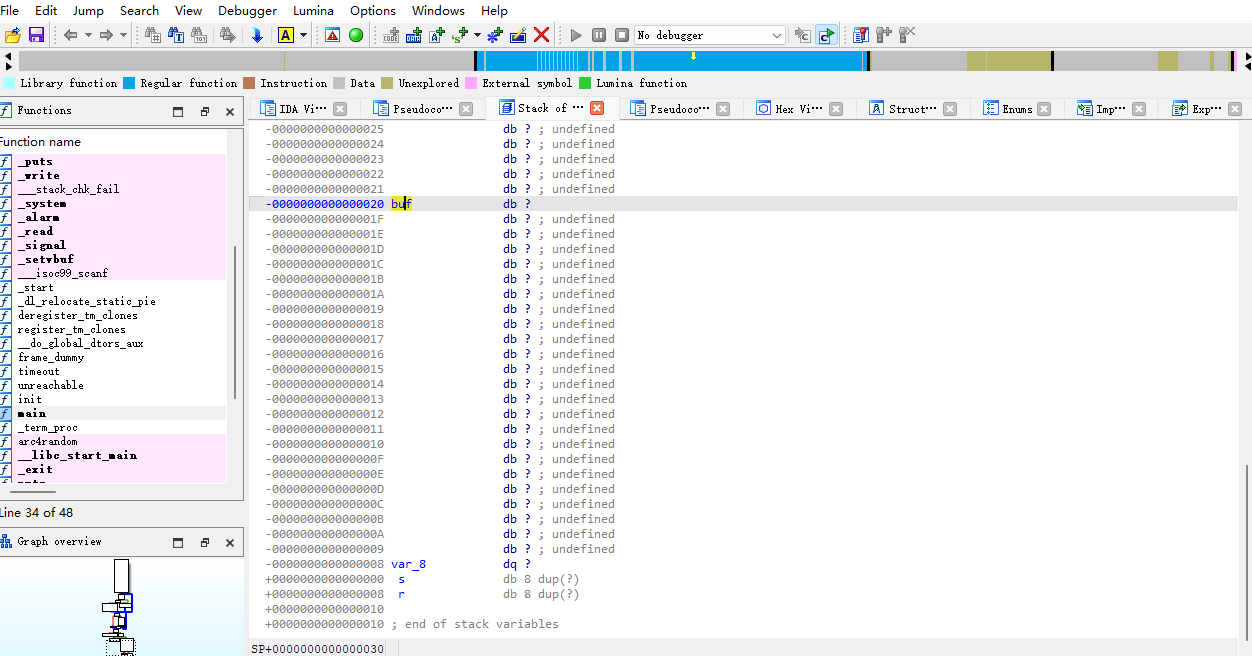Click the icon right of debugger dropdown
Image resolution: width=1252 pixels, height=656 pixels.
(x=802, y=35)
